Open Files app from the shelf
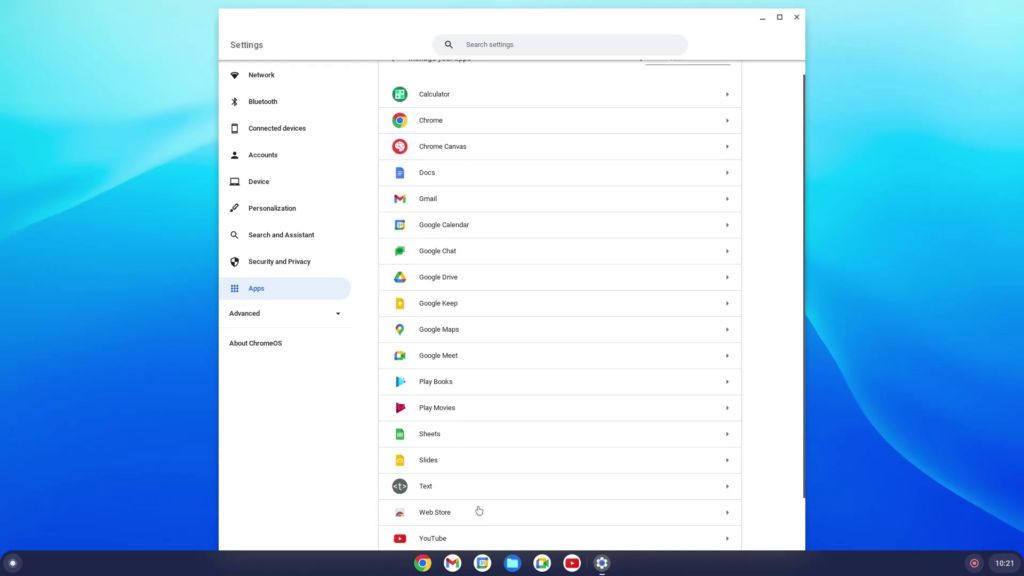This screenshot has height=576, width=1024. tap(513, 563)
